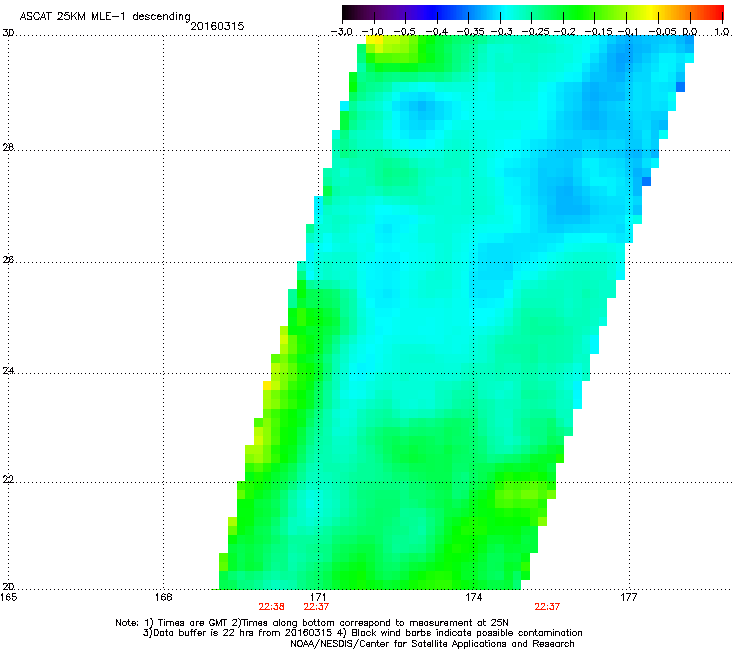Select the longitude axis label 177
Screen dimensions: 740x650
point(629,598)
